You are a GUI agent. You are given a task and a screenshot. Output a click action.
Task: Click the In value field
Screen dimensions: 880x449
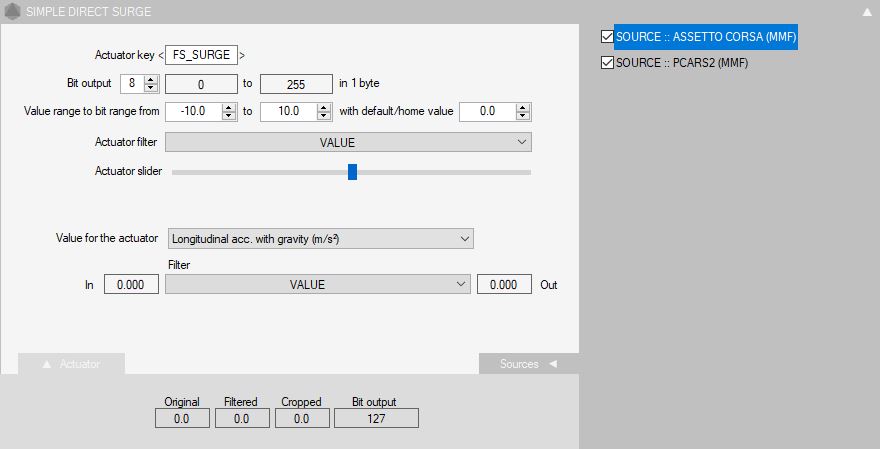click(x=131, y=284)
